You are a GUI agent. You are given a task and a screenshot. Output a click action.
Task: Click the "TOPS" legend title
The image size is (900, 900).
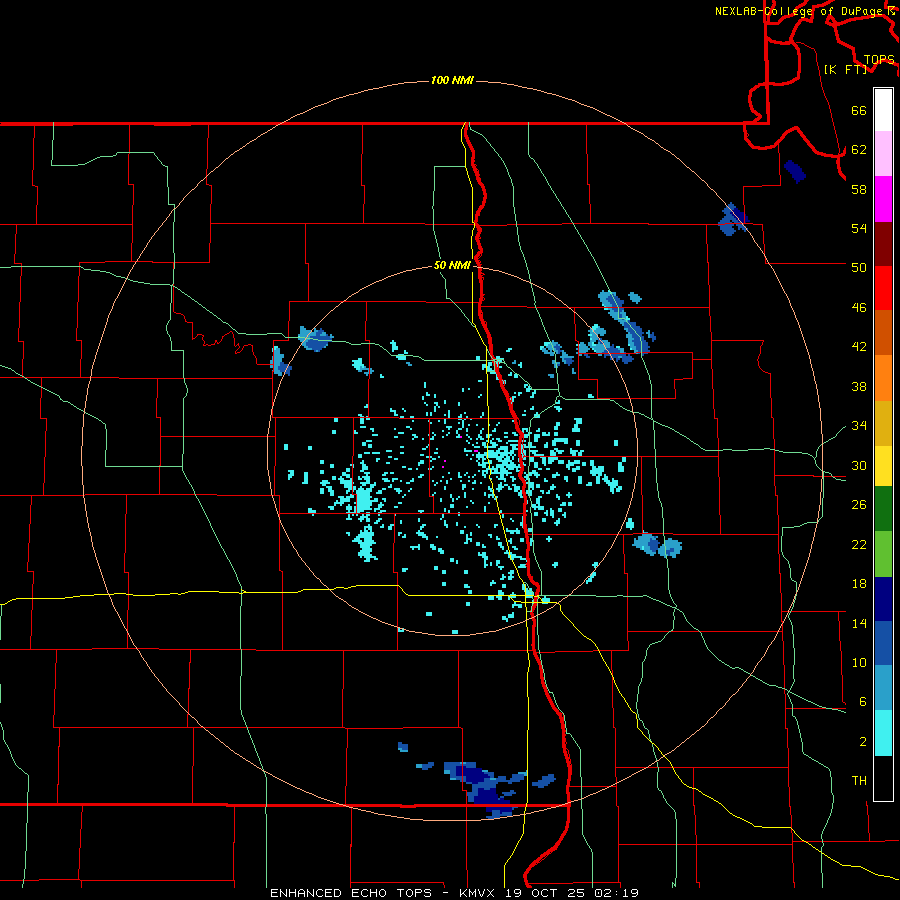click(879, 60)
